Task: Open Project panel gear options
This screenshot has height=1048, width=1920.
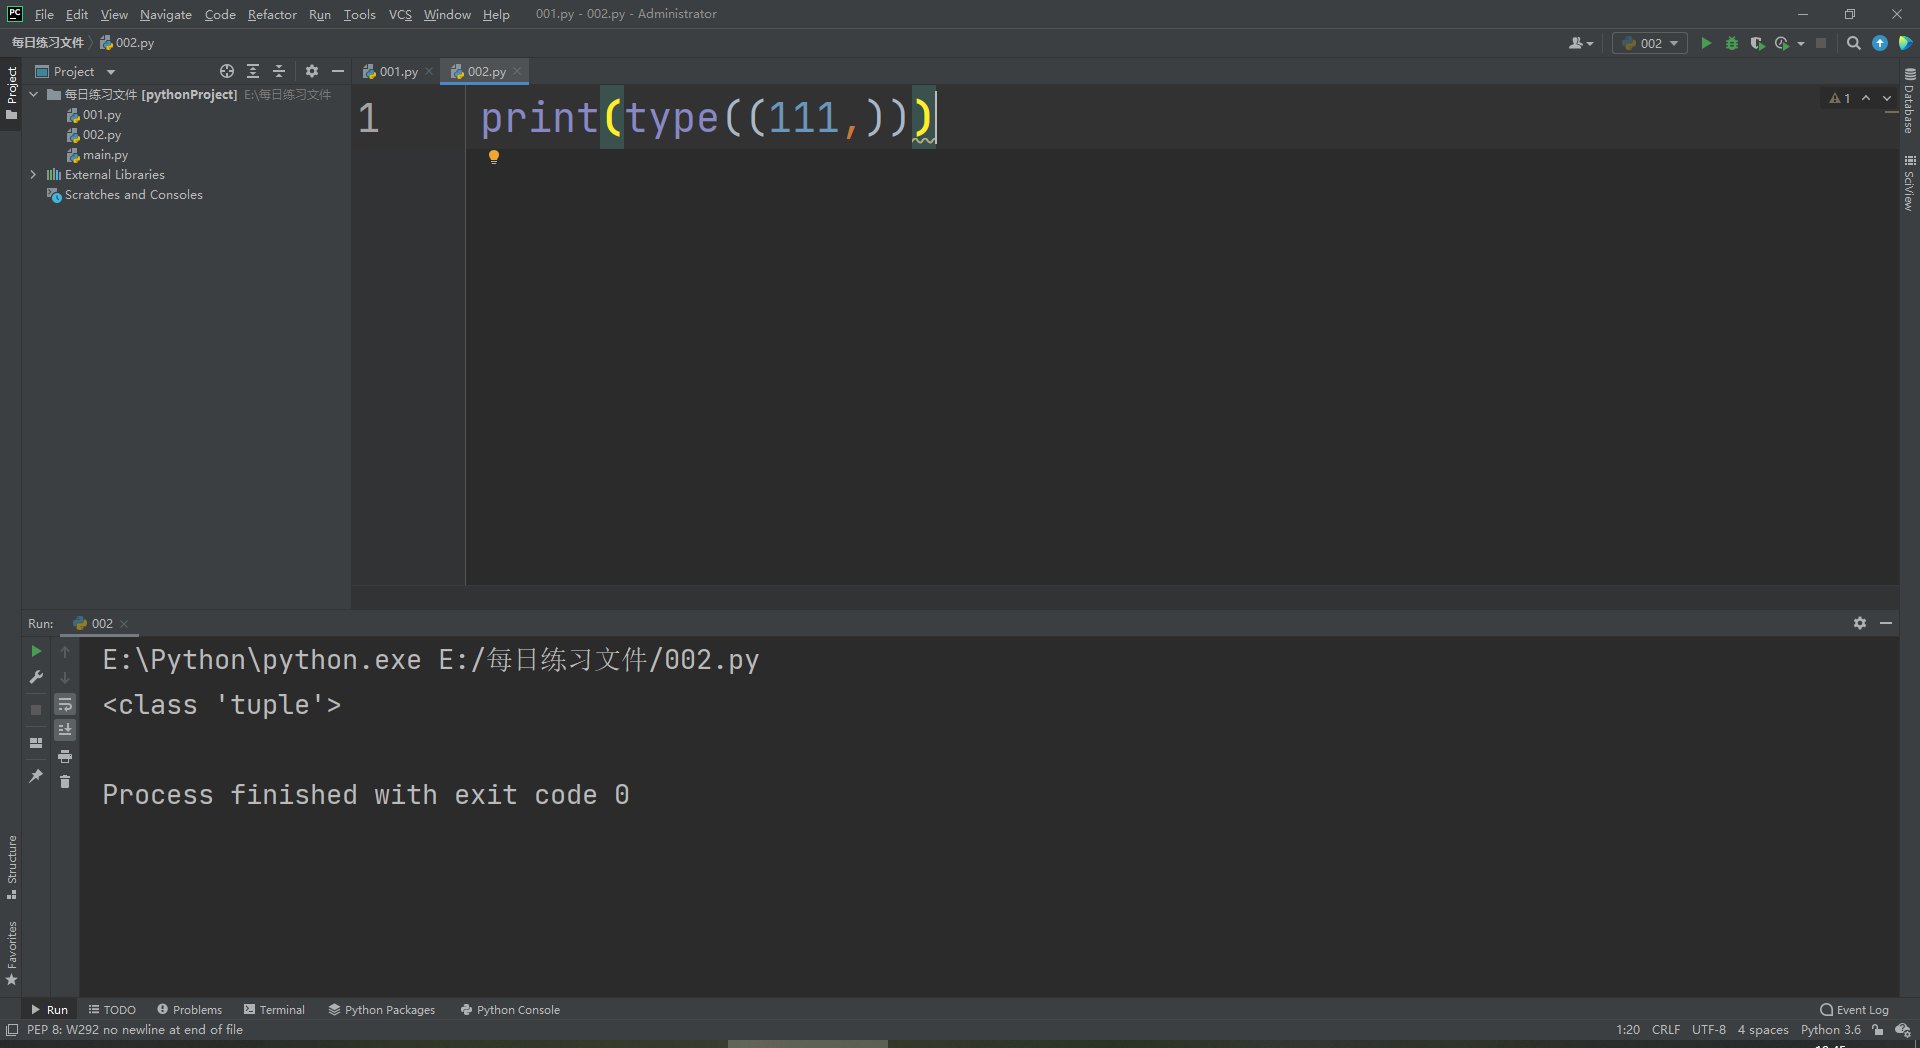Action: (x=312, y=71)
